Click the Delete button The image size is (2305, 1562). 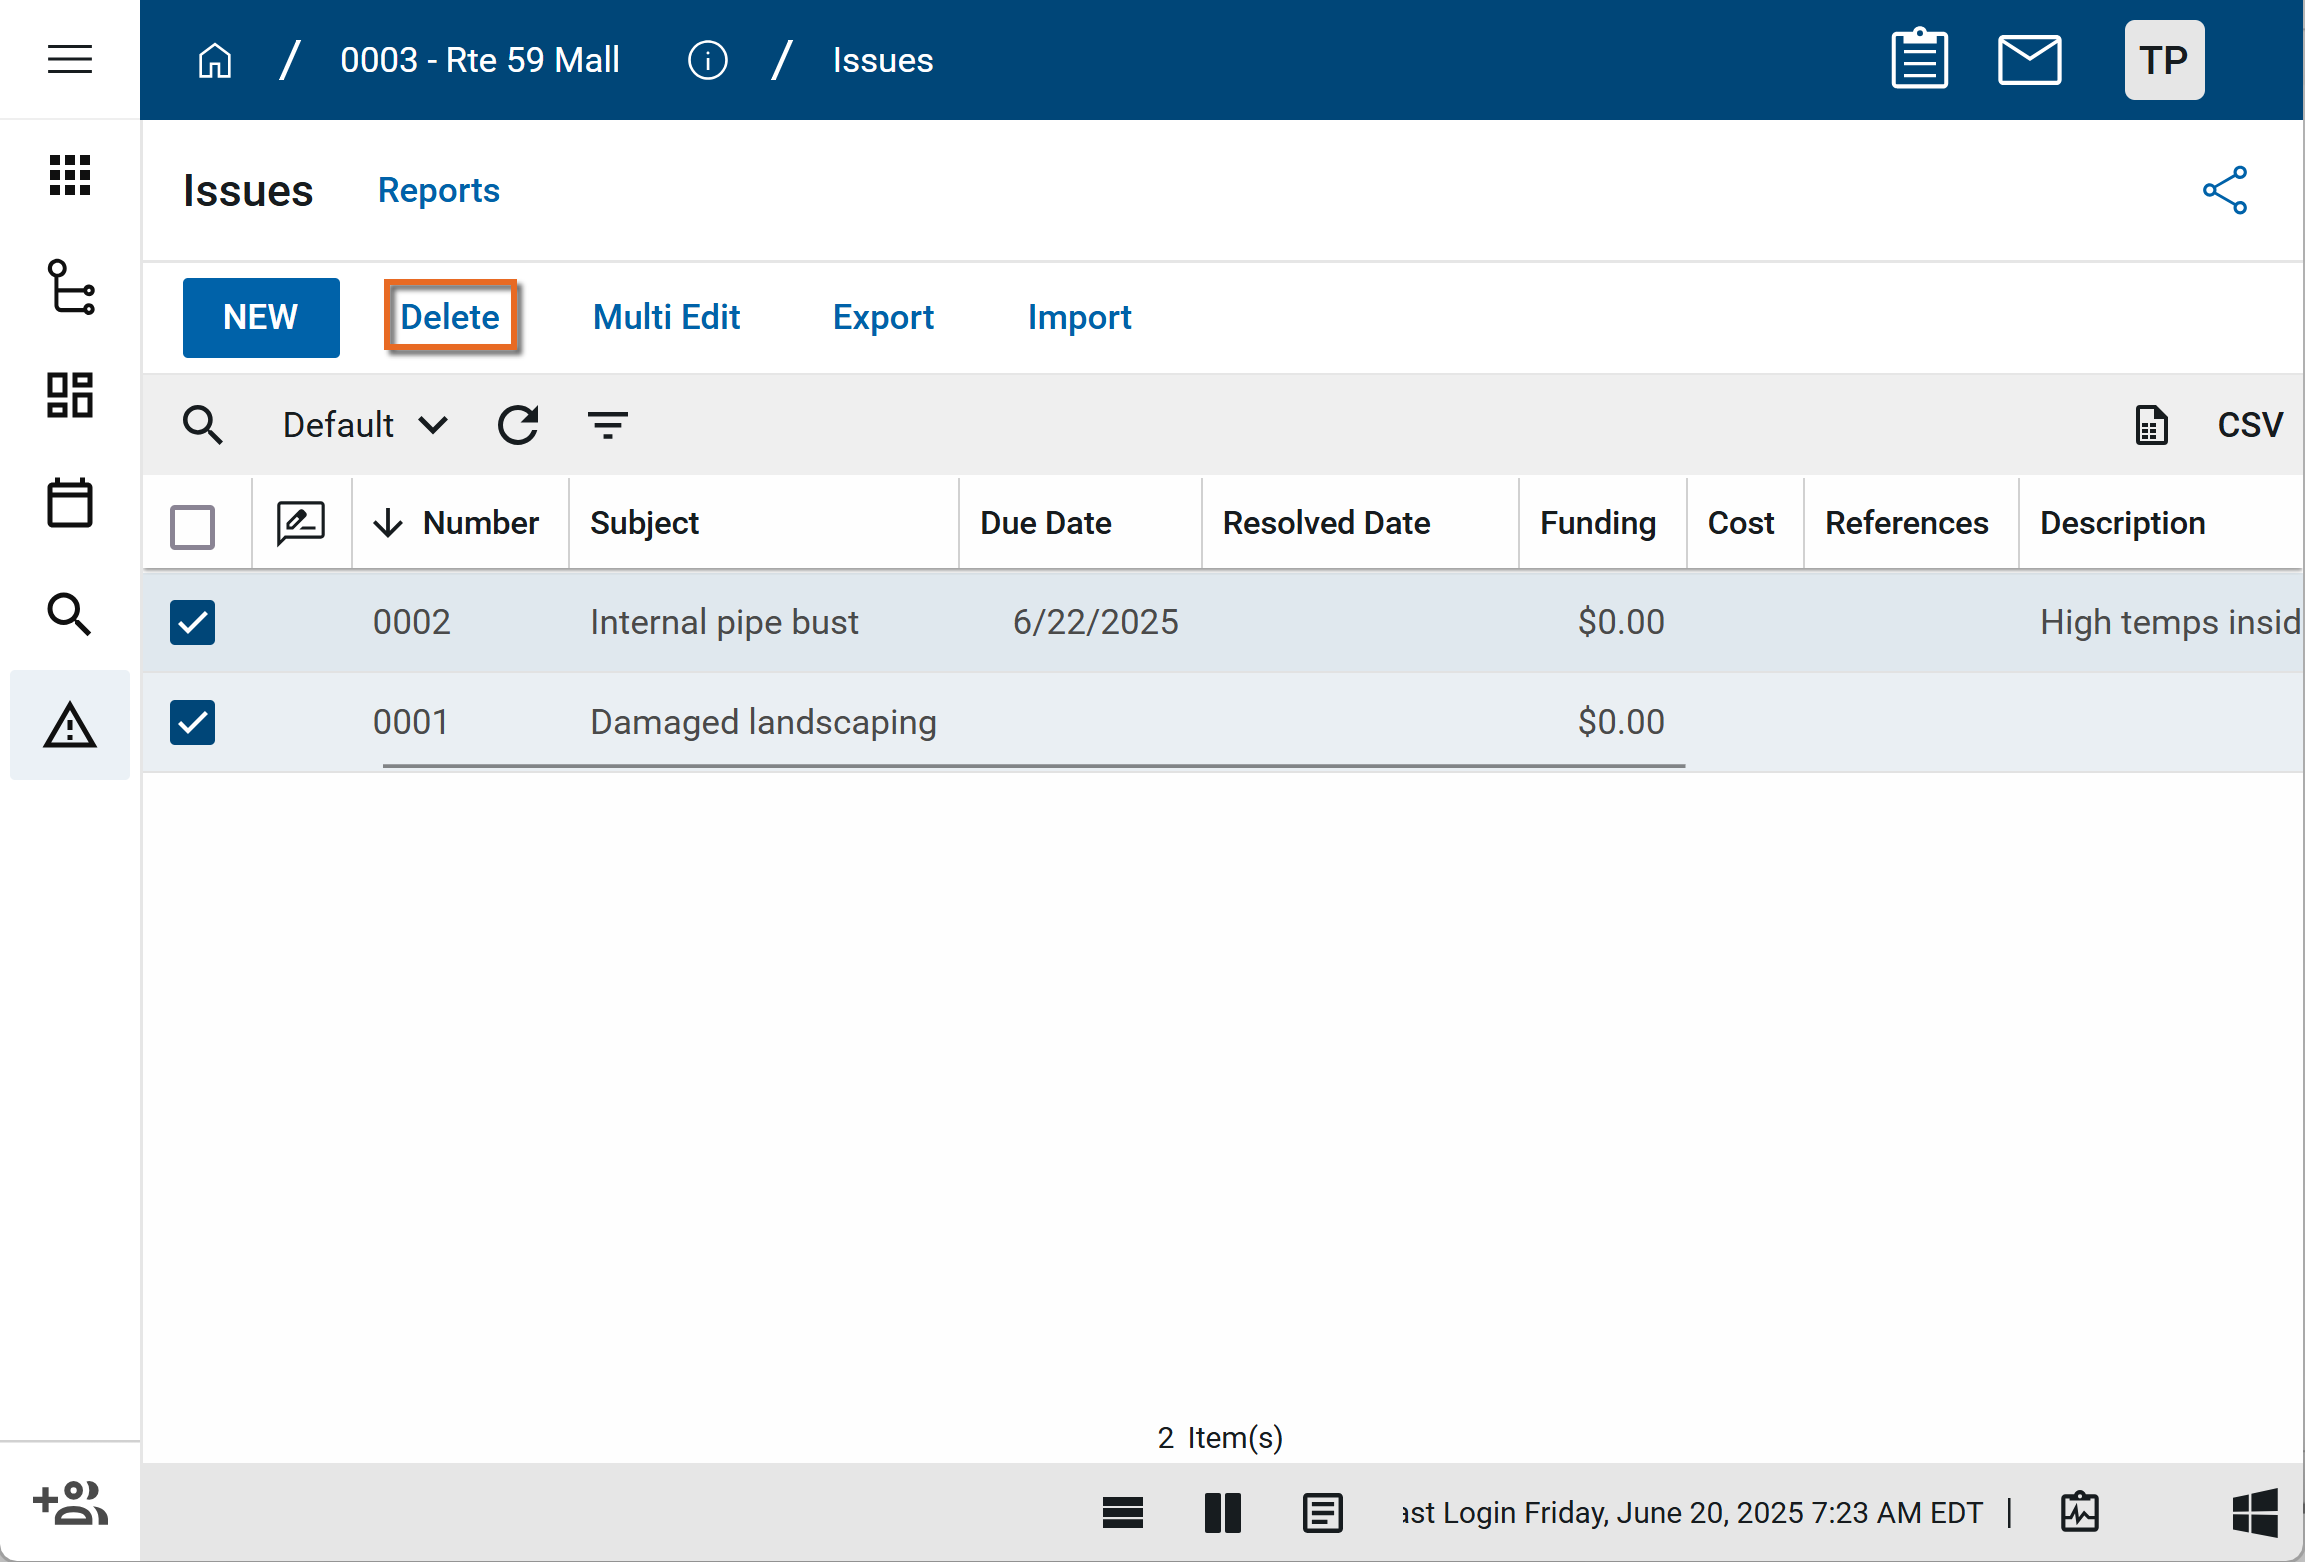450,317
